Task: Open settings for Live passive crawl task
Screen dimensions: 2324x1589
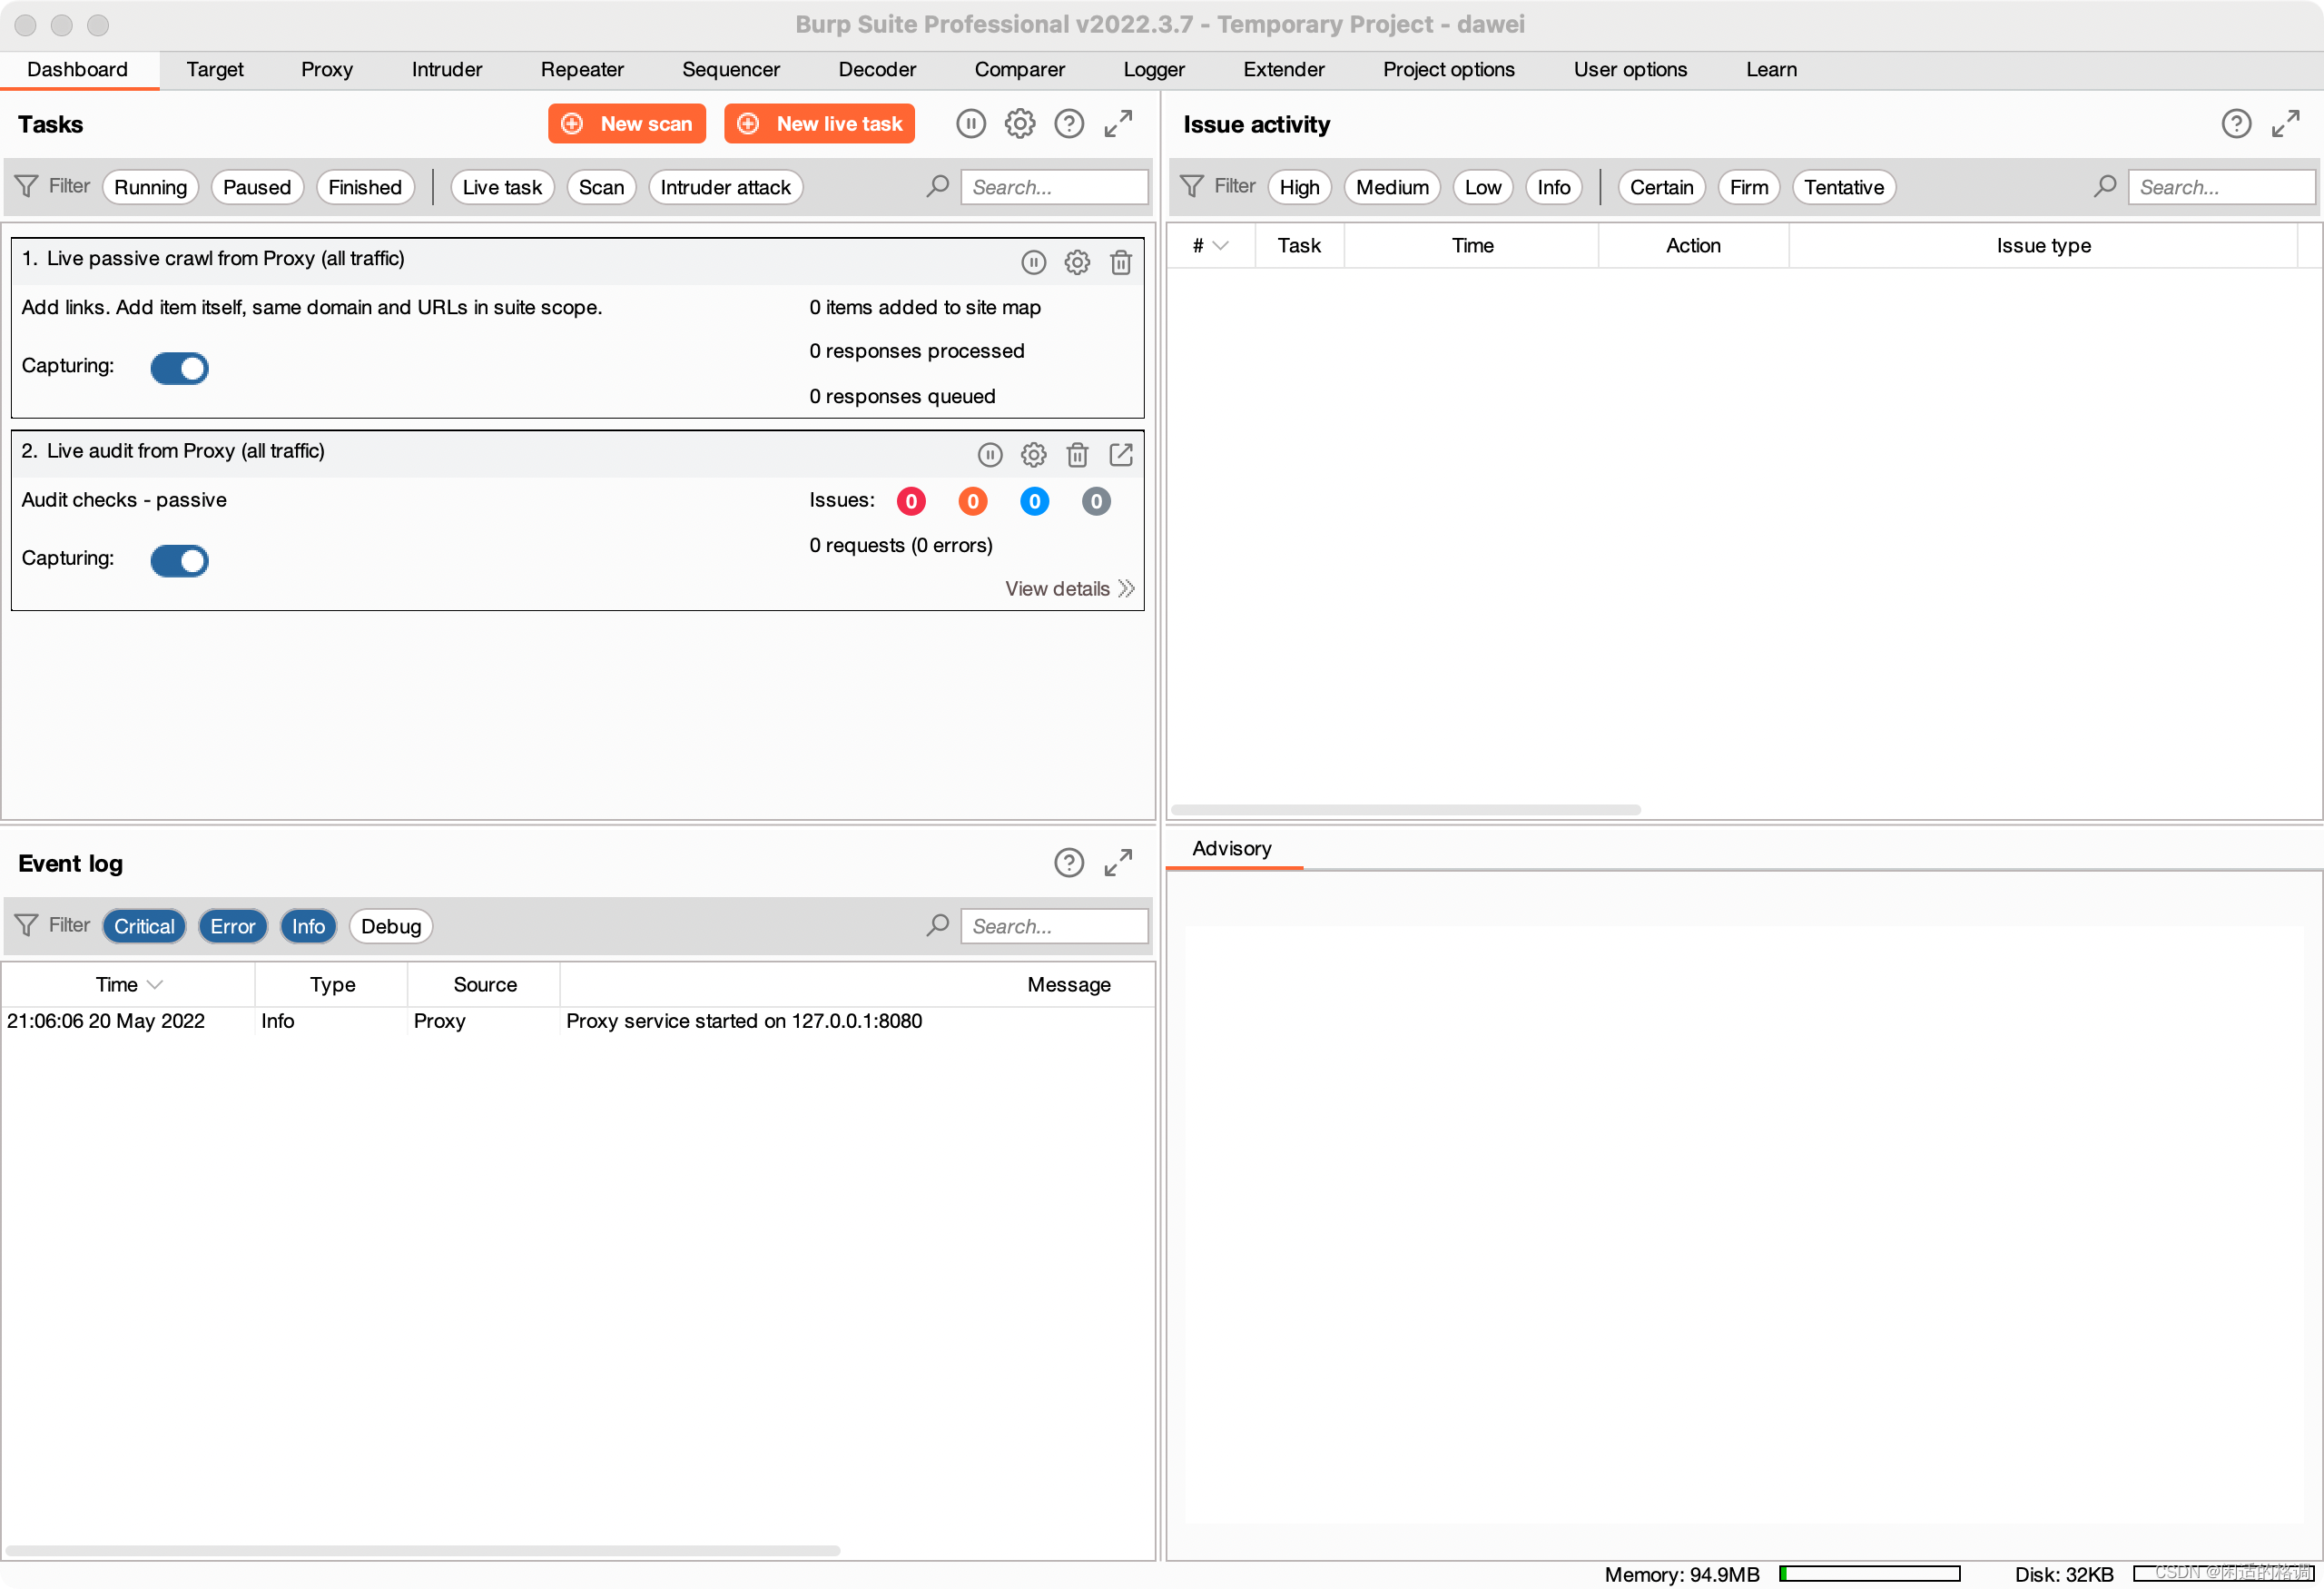Action: [x=1076, y=262]
